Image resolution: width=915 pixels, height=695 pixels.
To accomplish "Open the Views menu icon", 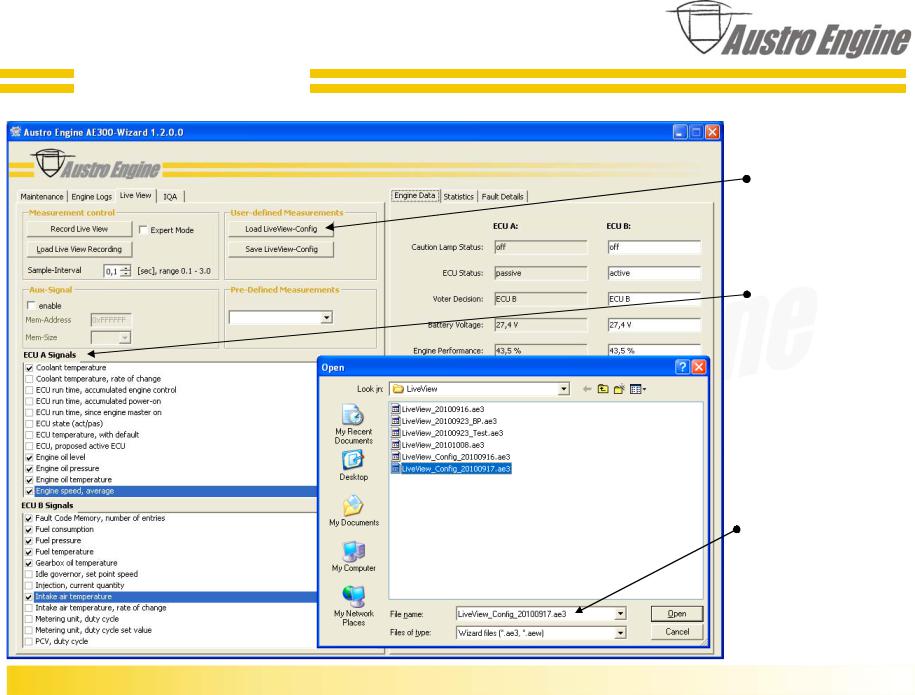I will (x=638, y=389).
